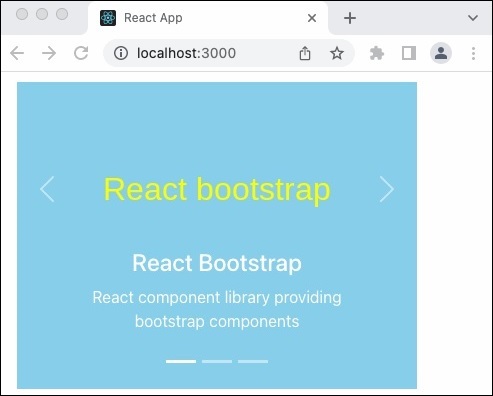Select first carousel indicator
The height and width of the screenshot is (396, 493).
coord(181,361)
